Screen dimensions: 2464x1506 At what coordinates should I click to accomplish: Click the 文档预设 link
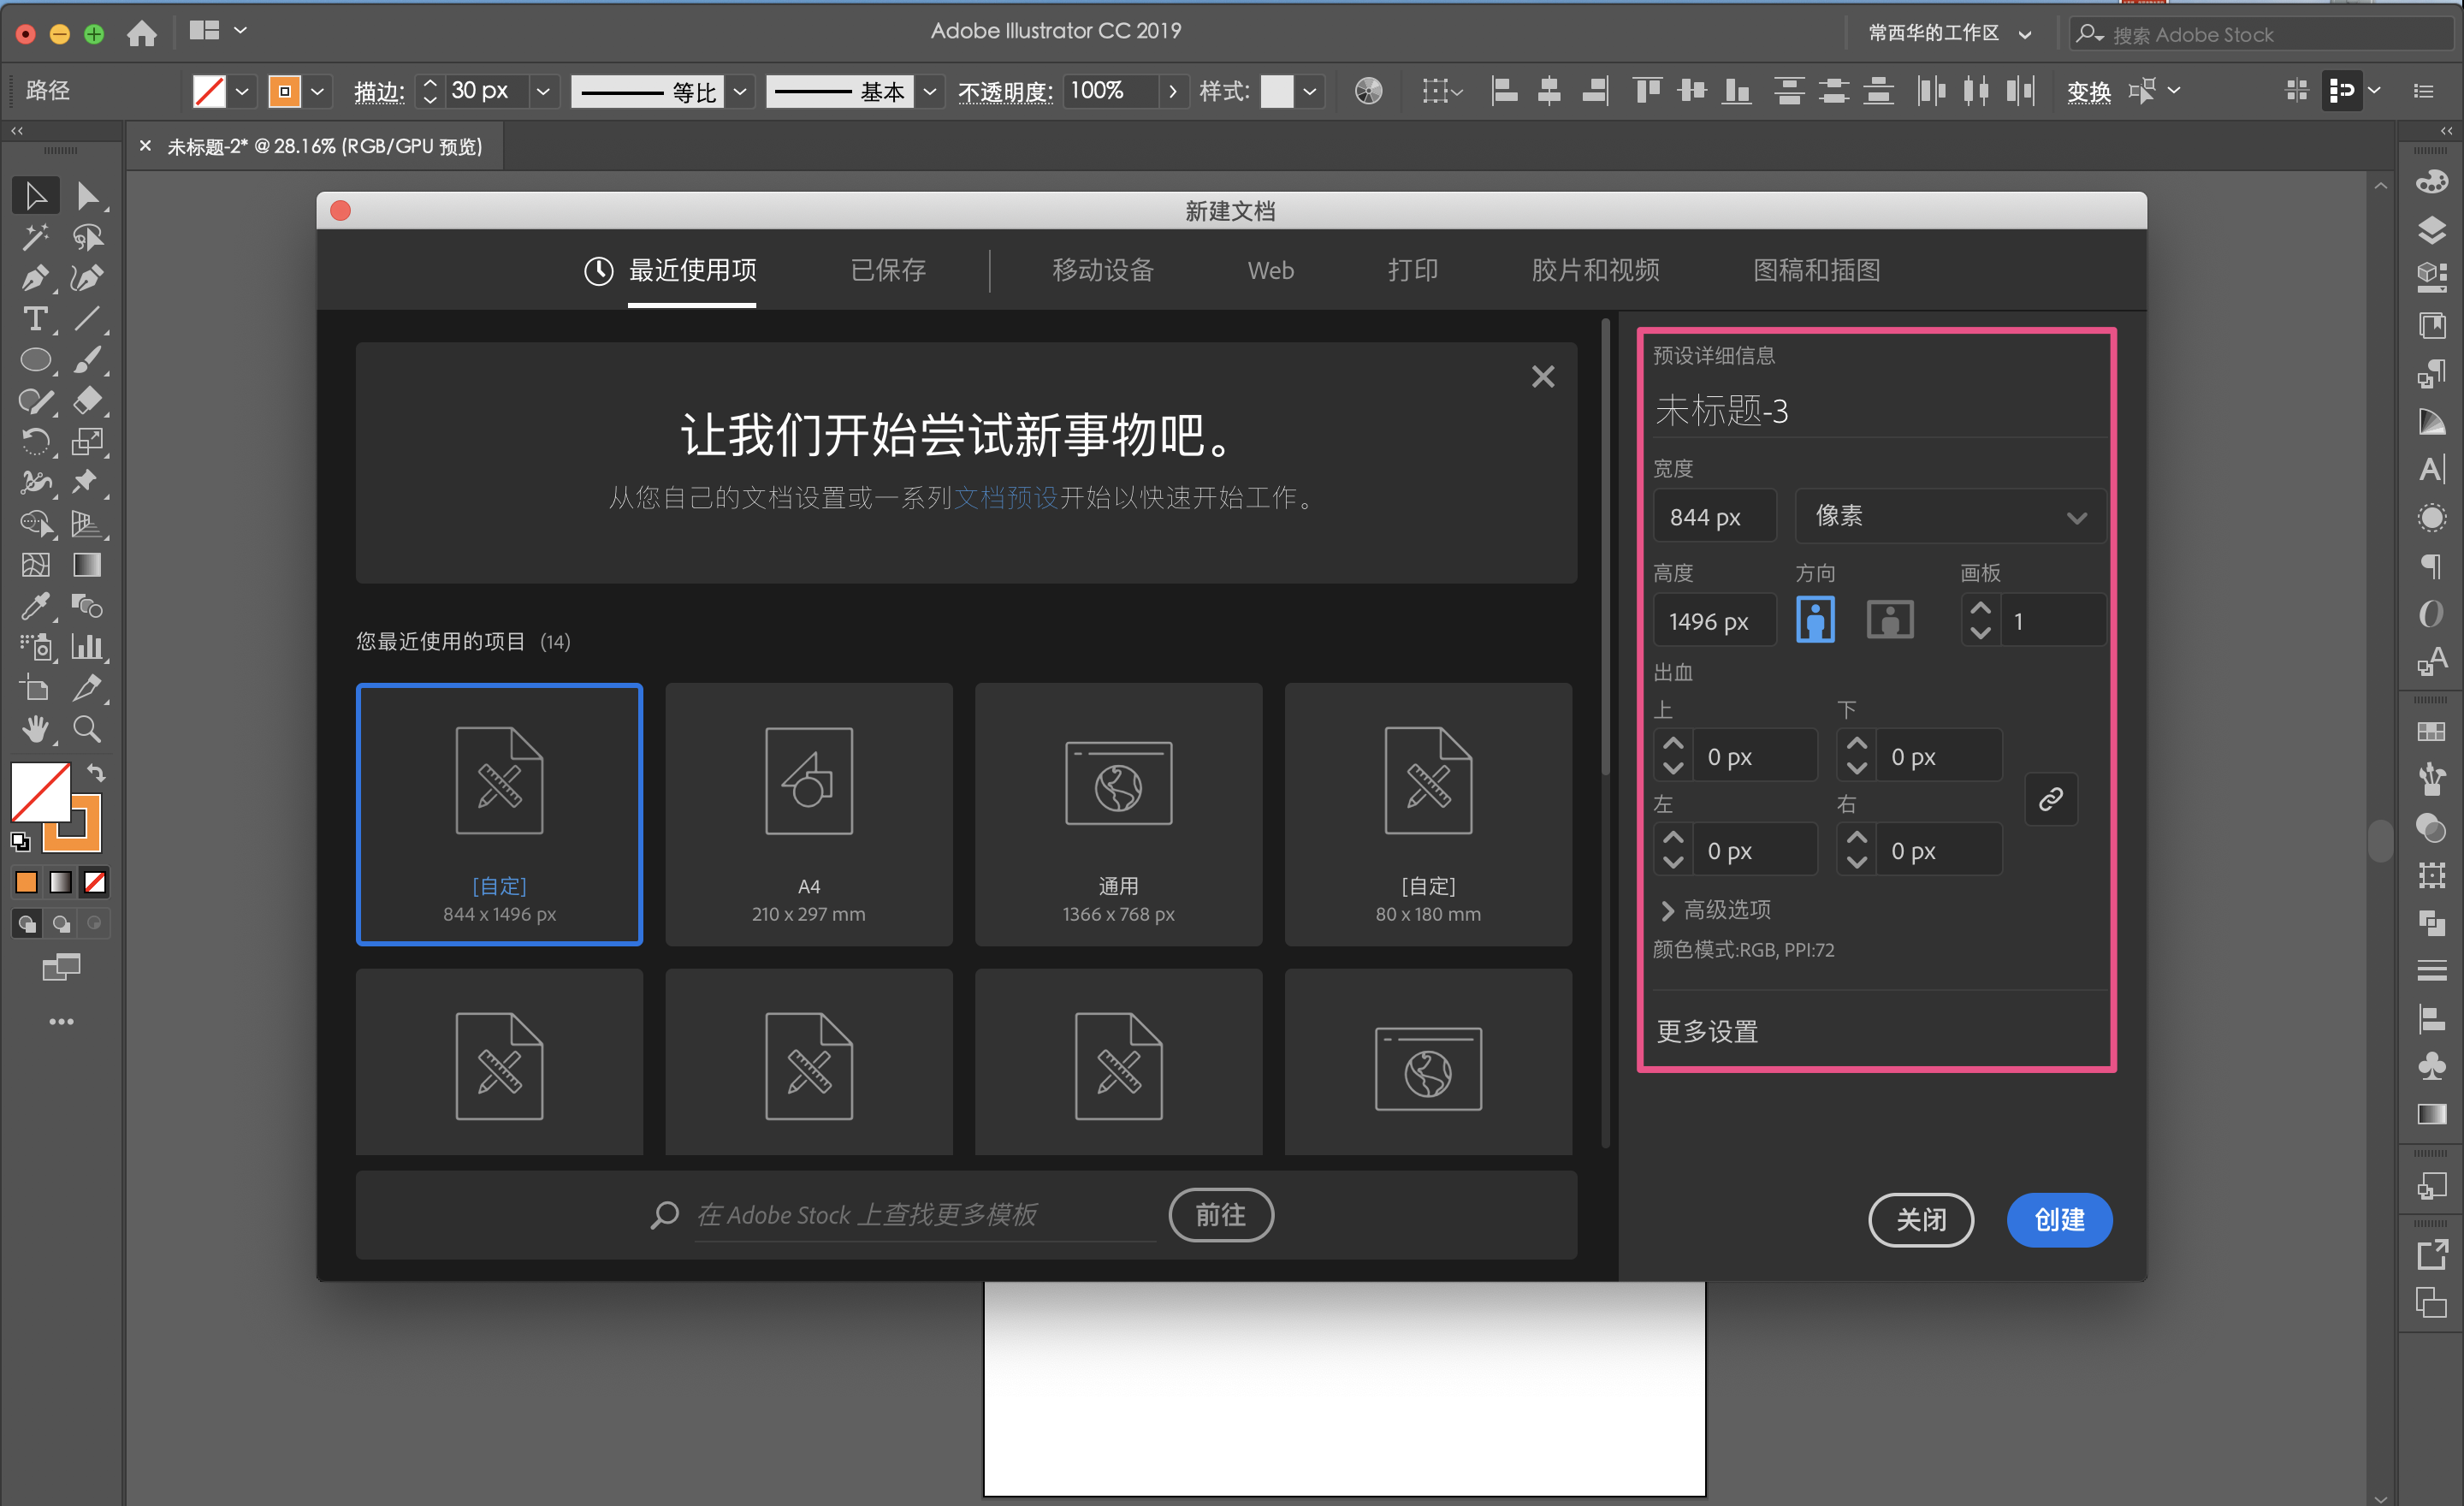[x=1005, y=498]
